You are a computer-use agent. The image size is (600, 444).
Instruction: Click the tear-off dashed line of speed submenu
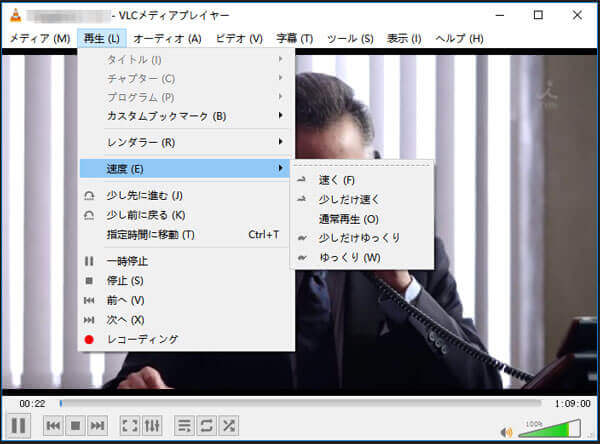363,165
